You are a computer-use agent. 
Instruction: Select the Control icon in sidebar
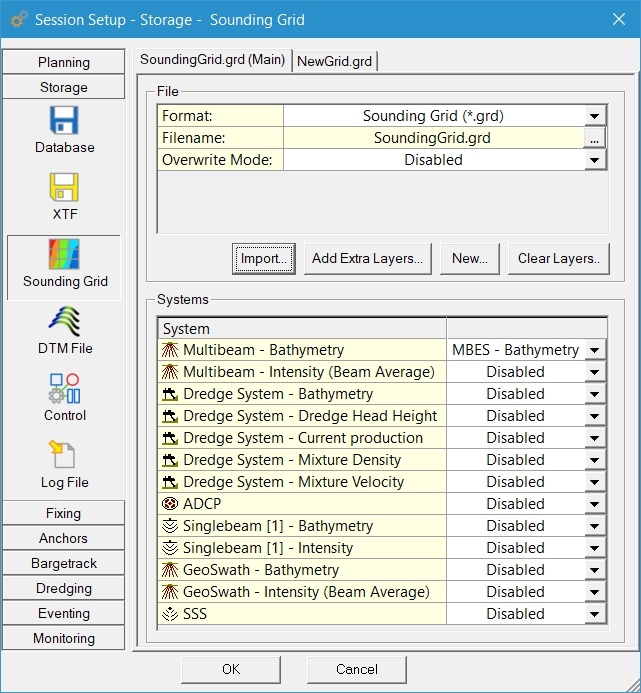click(64, 390)
